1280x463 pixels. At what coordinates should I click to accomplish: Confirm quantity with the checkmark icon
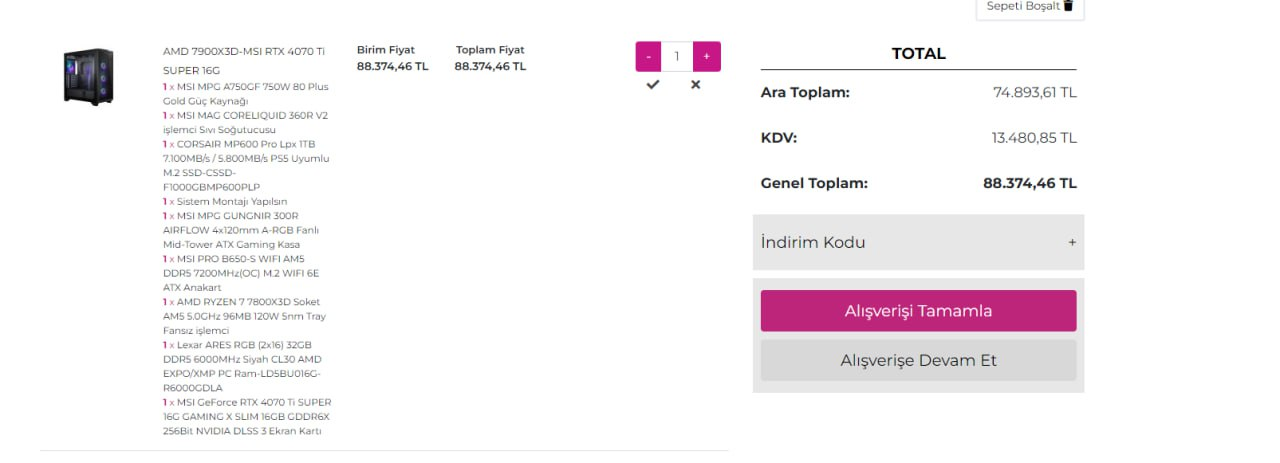coord(653,85)
